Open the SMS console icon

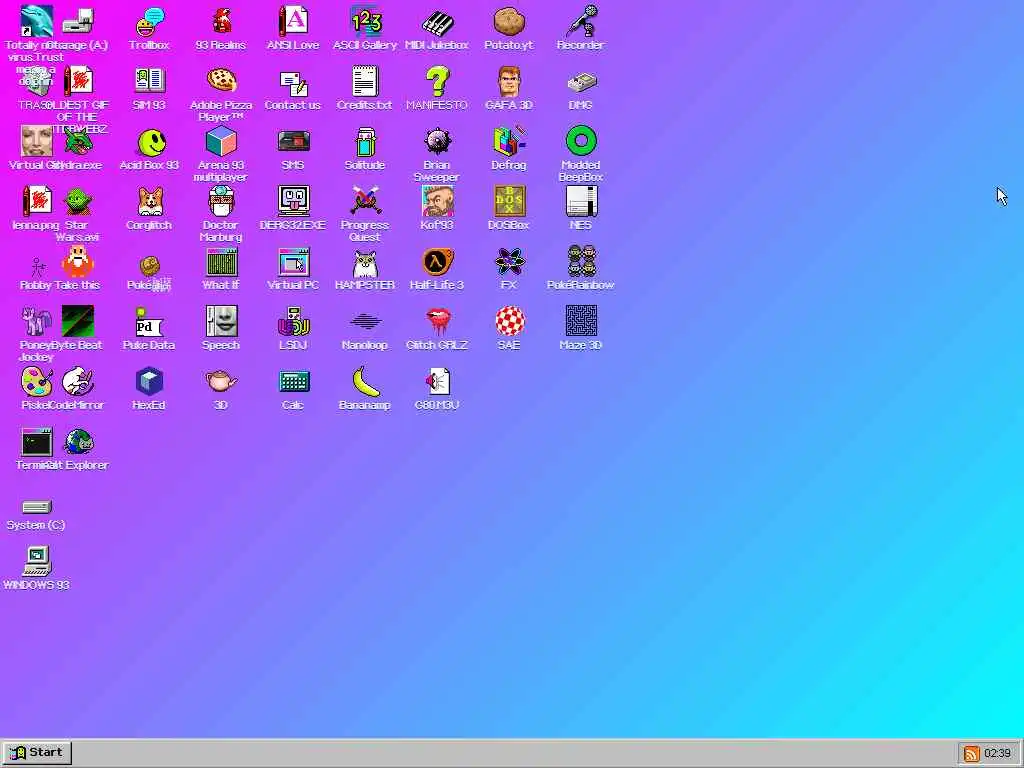(293, 141)
